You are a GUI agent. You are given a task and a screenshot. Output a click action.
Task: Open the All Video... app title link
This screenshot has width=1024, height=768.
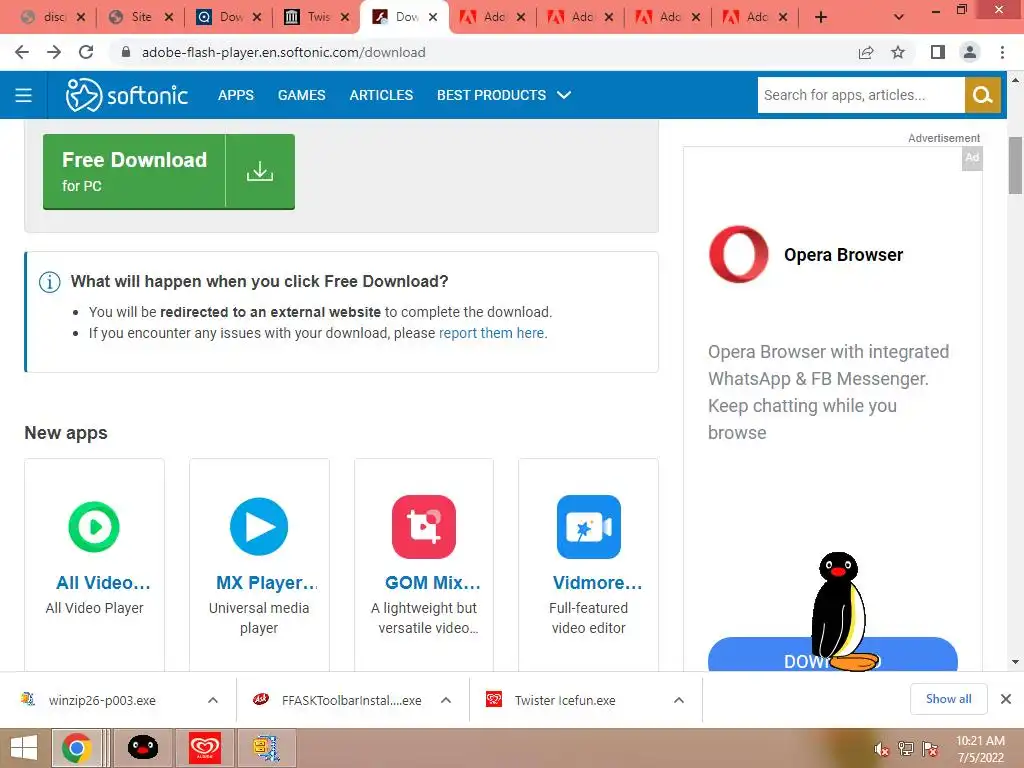tap(103, 583)
